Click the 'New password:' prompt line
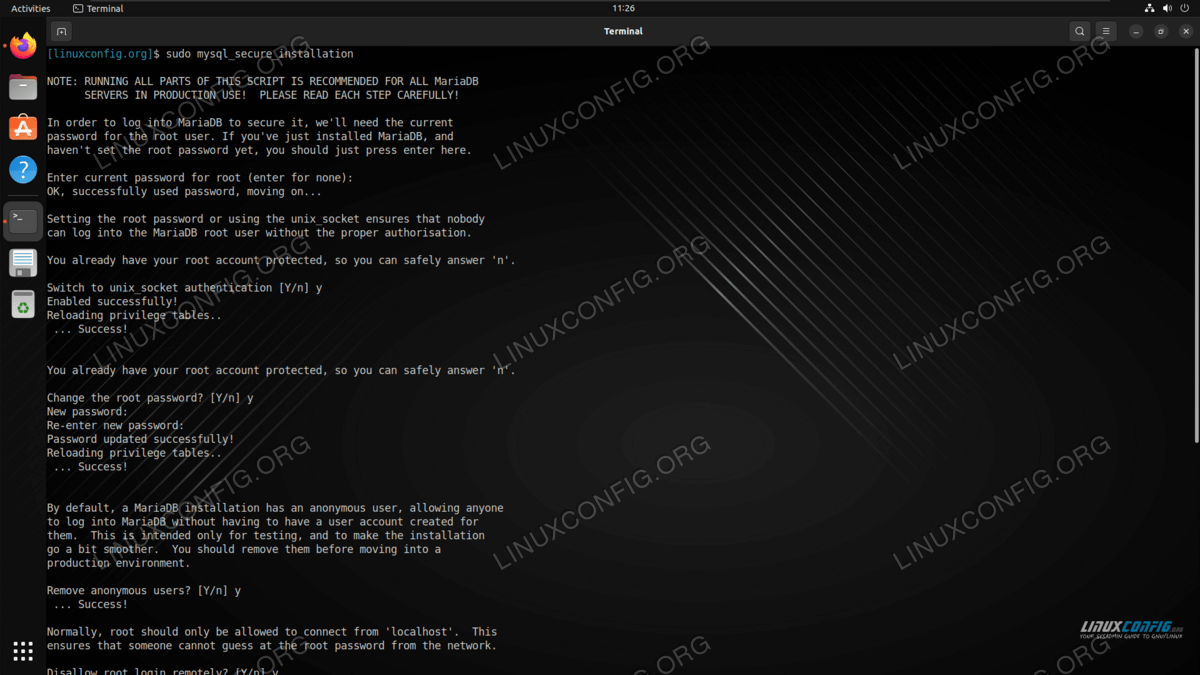Image resolution: width=1200 pixels, height=675 pixels. click(x=88, y=412)
